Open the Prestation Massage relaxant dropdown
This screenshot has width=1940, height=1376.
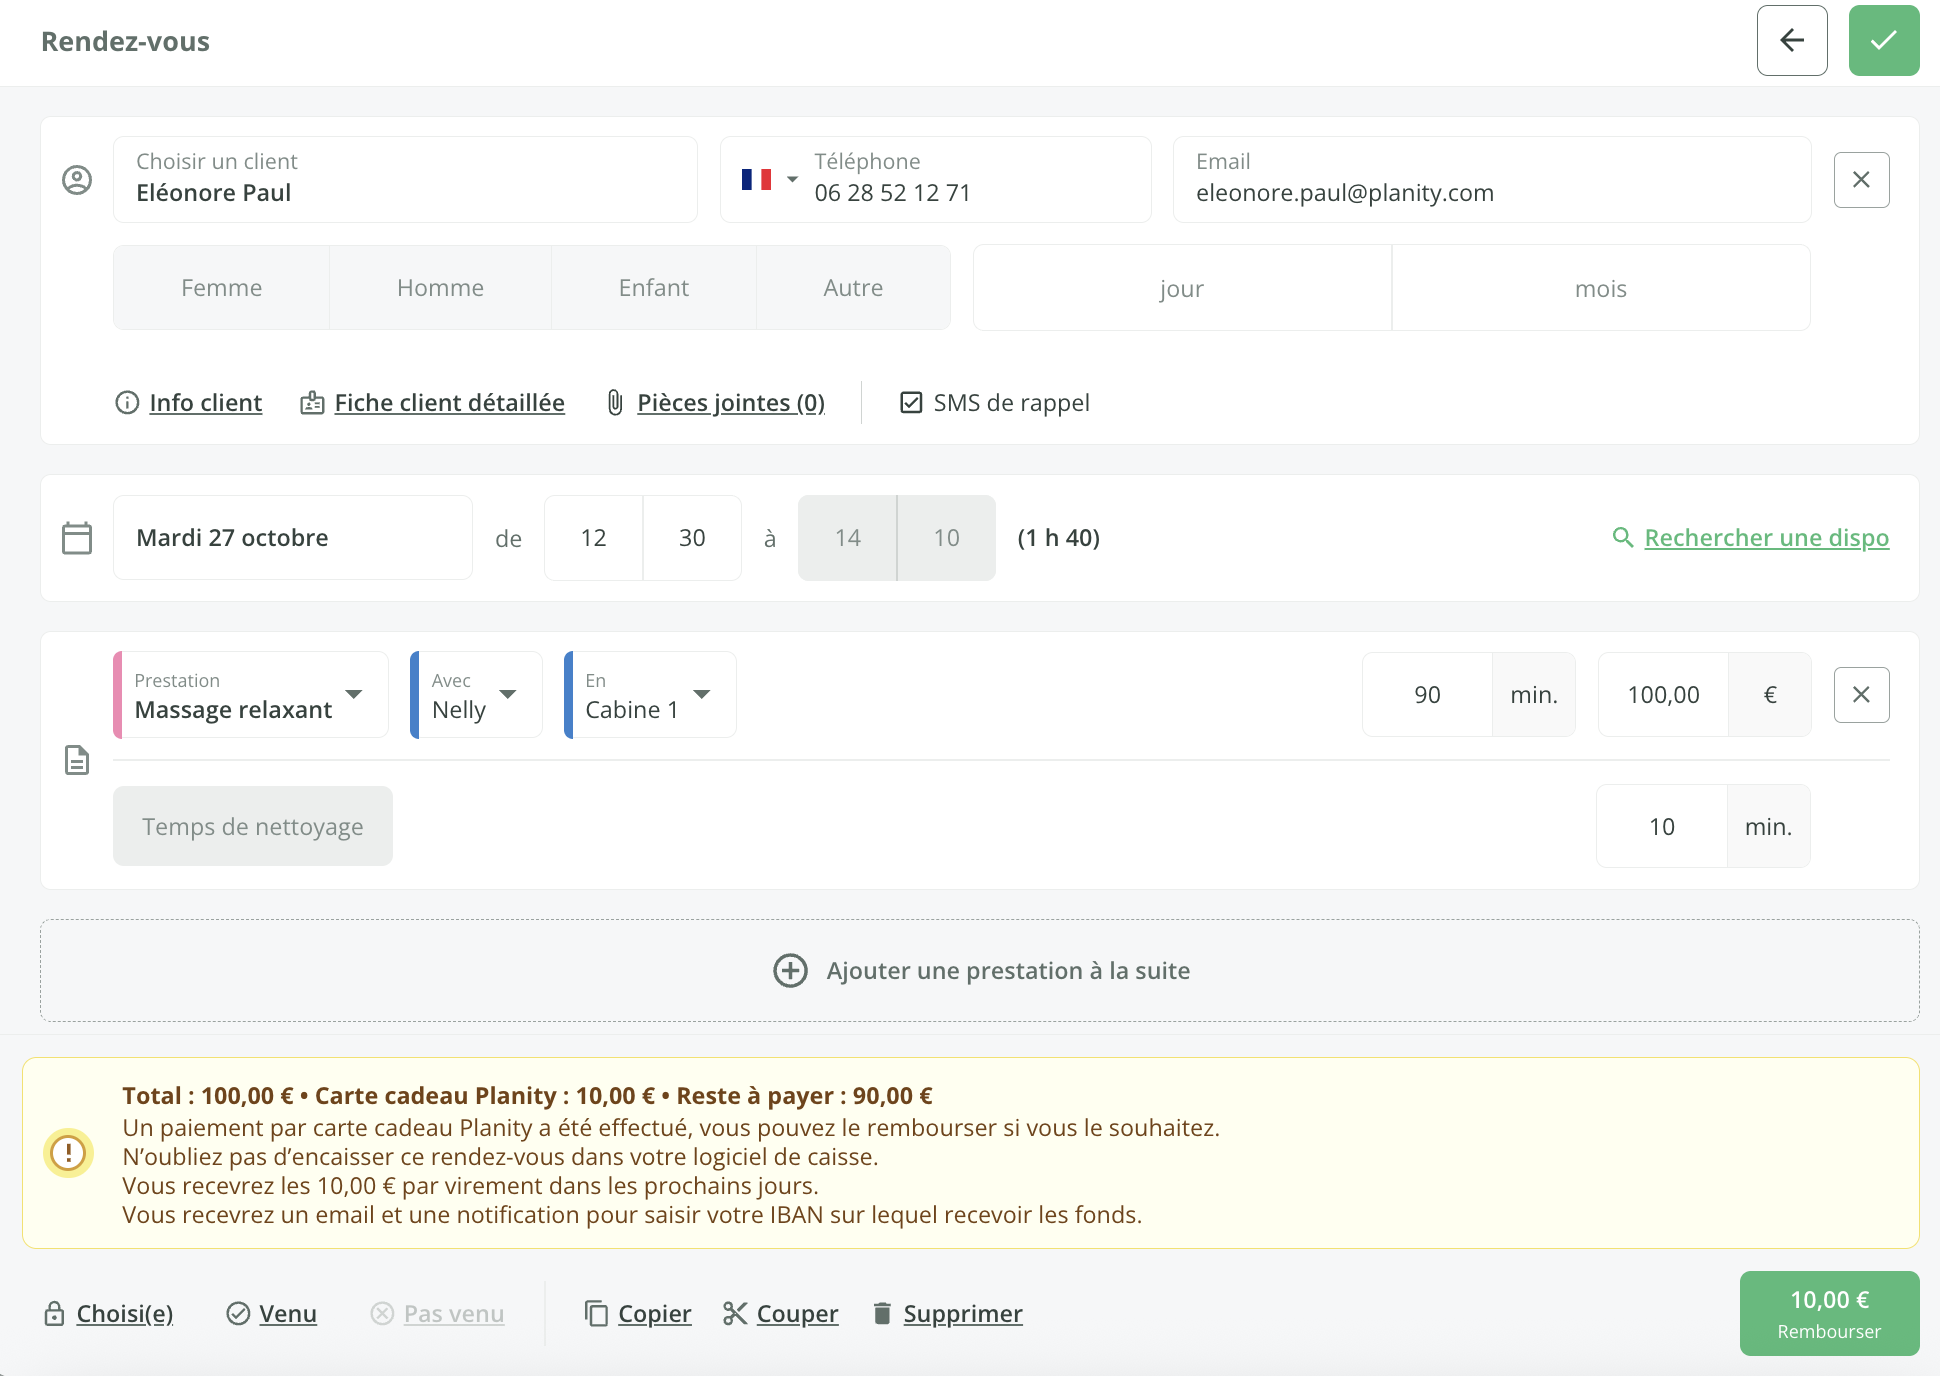tap(251, 695)
